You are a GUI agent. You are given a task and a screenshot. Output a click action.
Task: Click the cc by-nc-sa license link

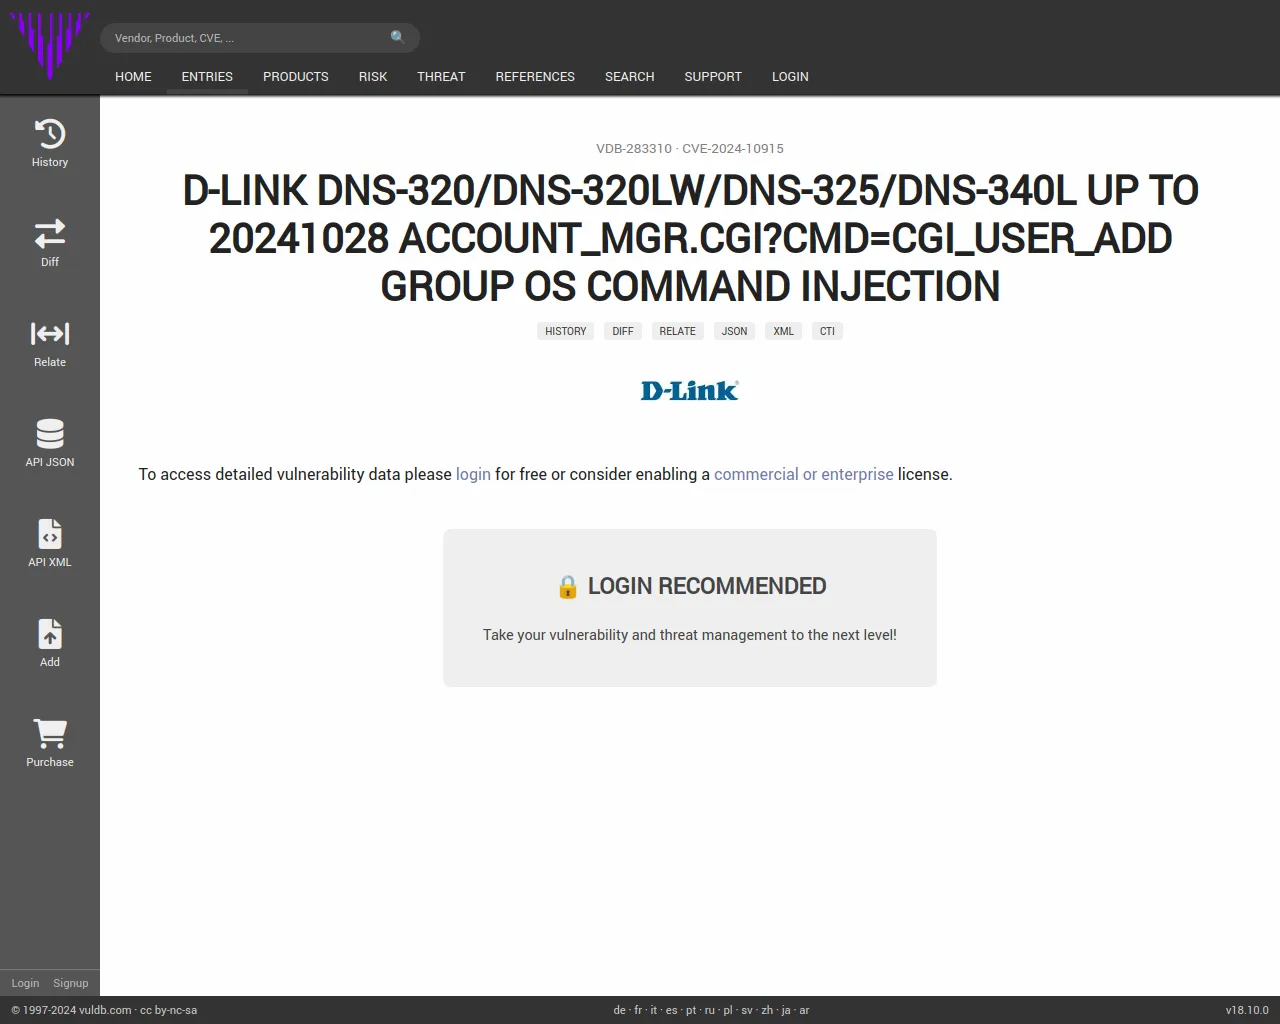(x=168, y=1010)
